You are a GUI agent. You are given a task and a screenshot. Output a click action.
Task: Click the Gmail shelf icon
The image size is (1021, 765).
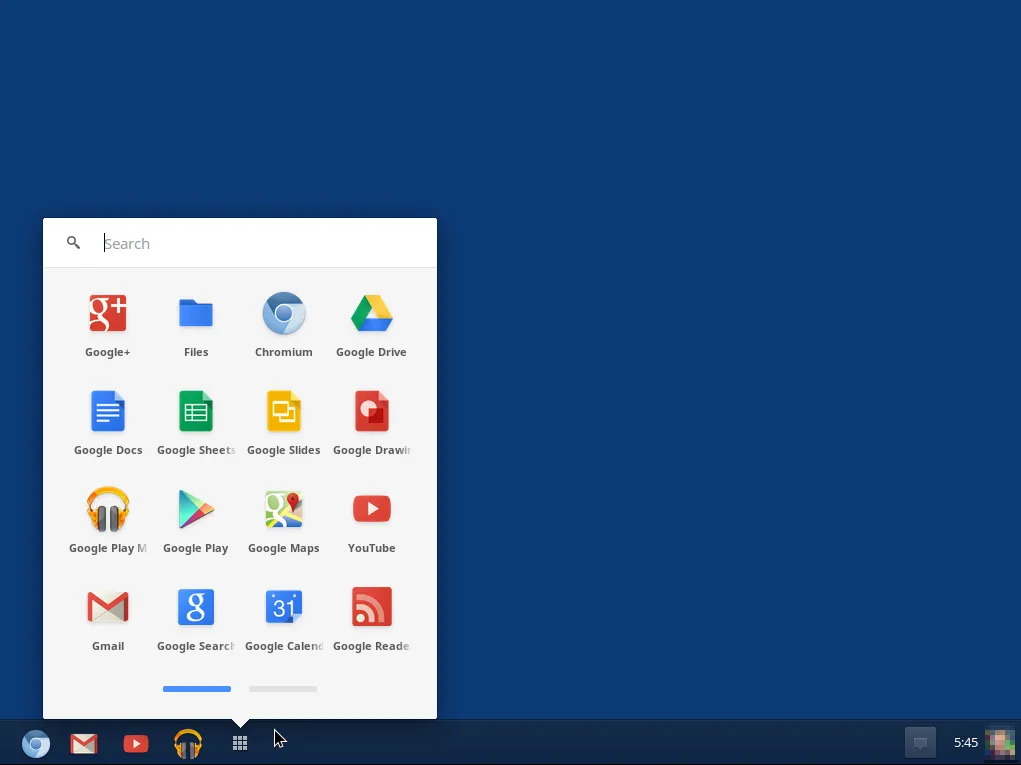(x=84, y=743)
